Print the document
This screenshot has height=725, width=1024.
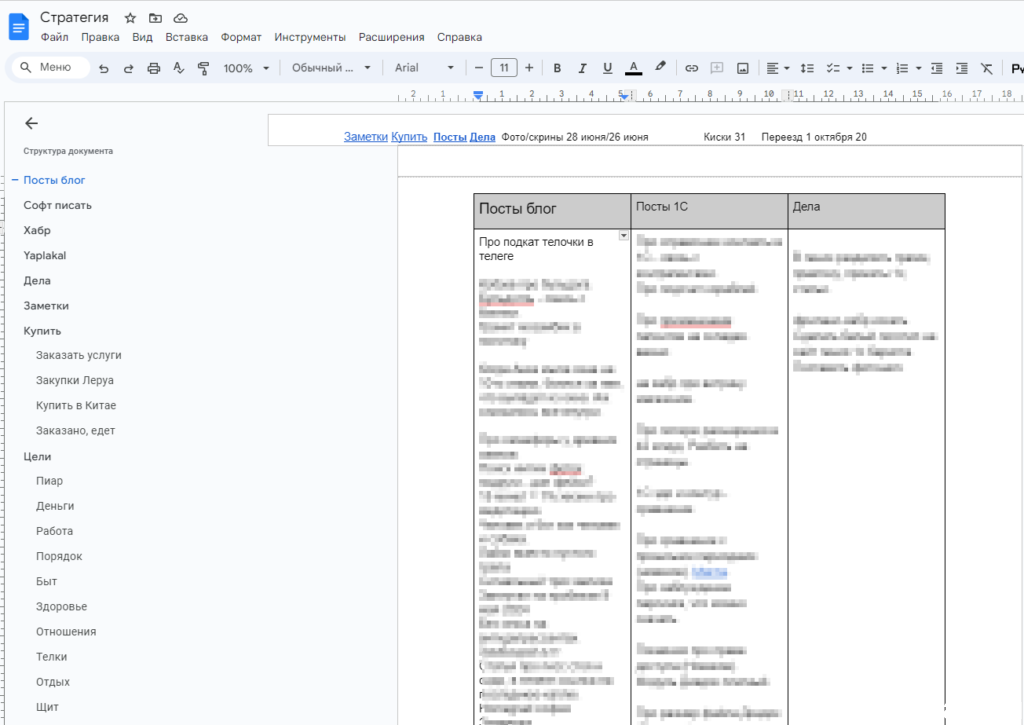click(x=153, y=68)
